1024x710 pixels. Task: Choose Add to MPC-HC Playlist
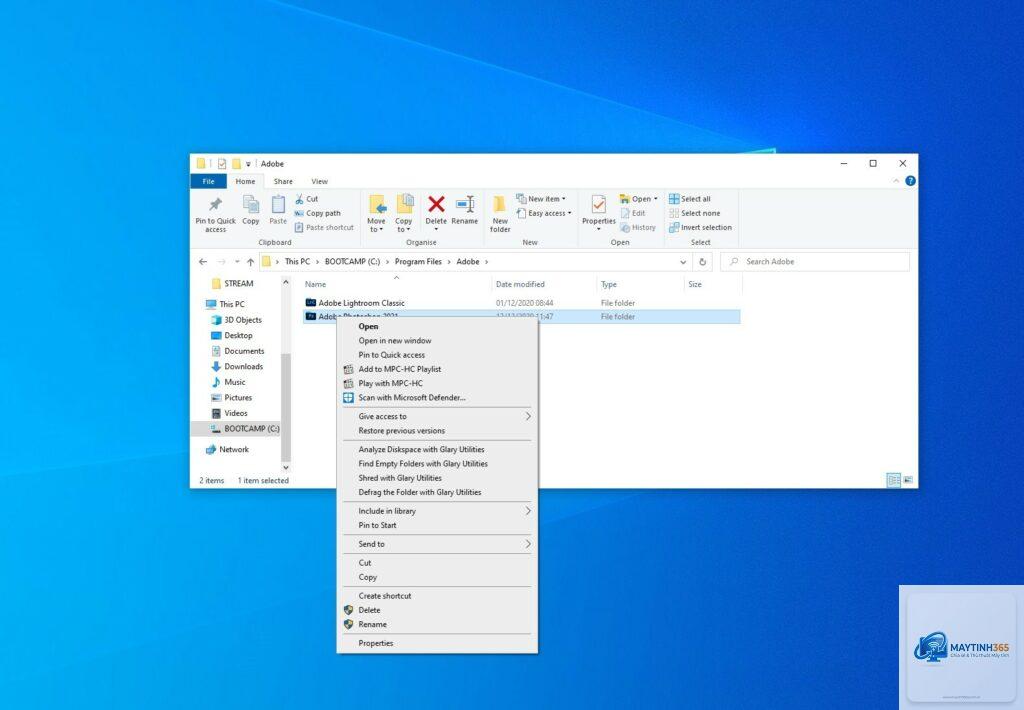[399, 369]
